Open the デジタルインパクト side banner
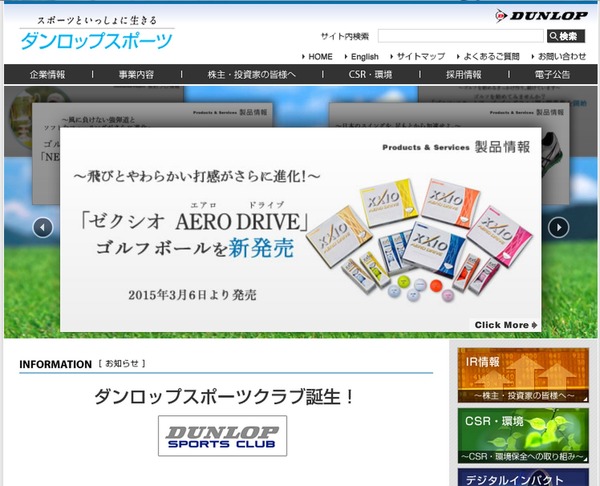600x486 pixels. 523,477
